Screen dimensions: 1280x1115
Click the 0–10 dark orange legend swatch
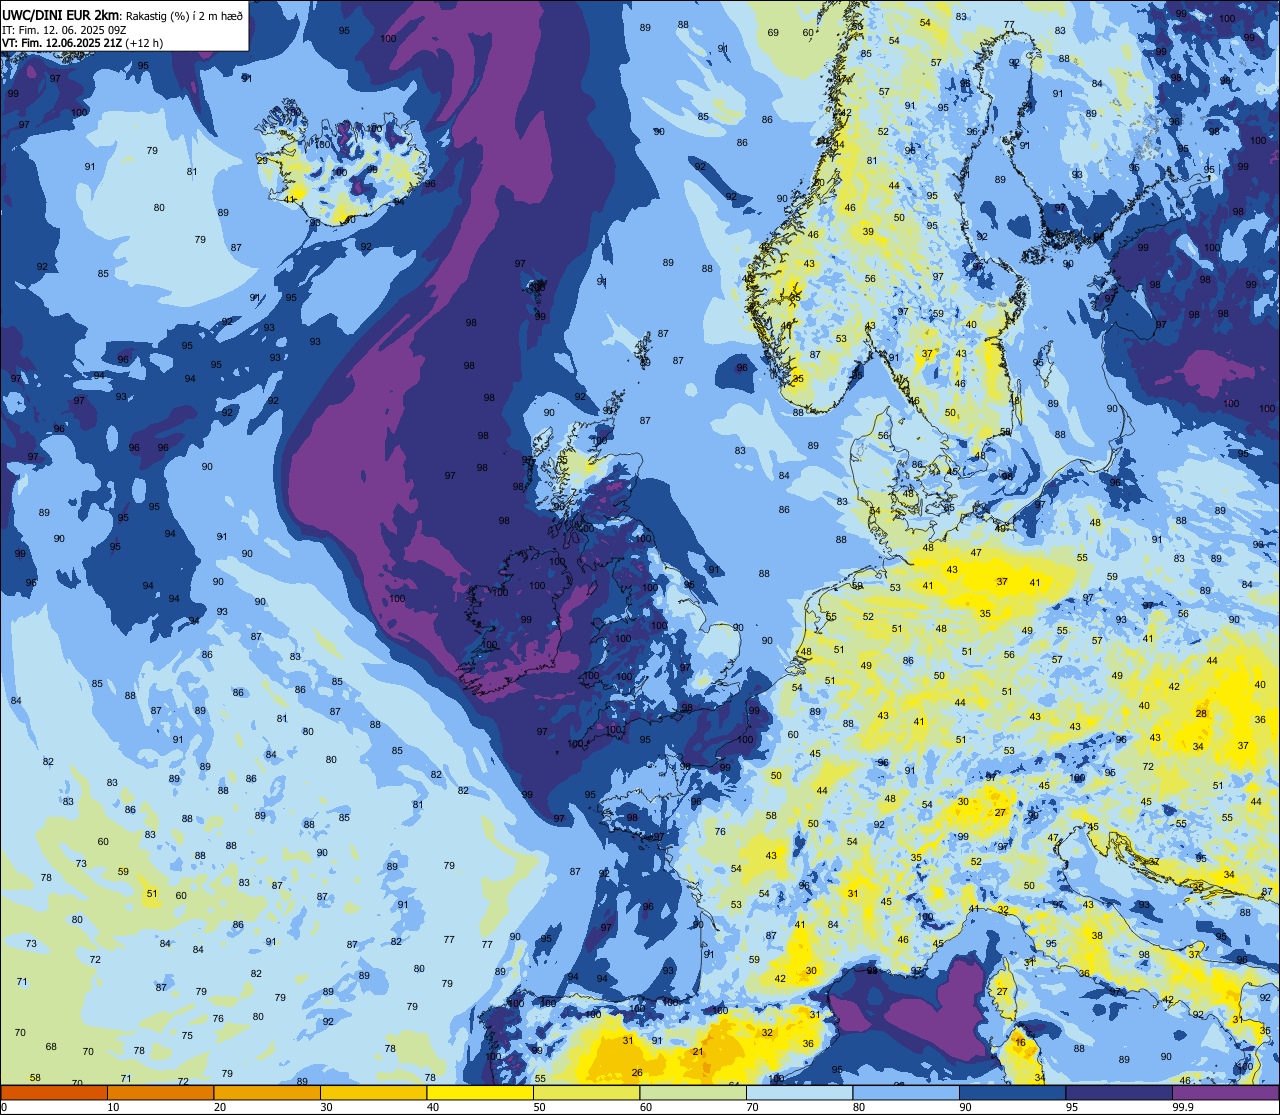coord(54,1093)
